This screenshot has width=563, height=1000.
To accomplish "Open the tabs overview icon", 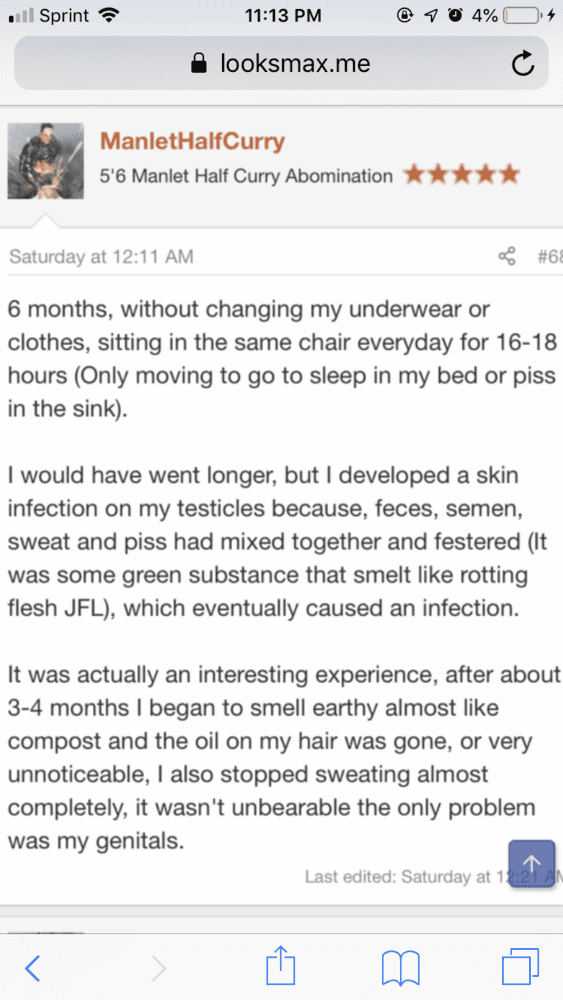I will [x=520, y=967].
